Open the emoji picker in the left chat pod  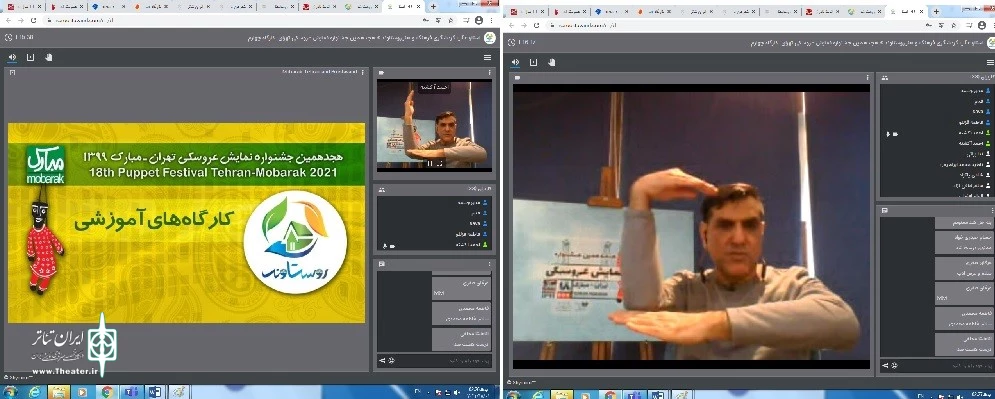[391, 360]
